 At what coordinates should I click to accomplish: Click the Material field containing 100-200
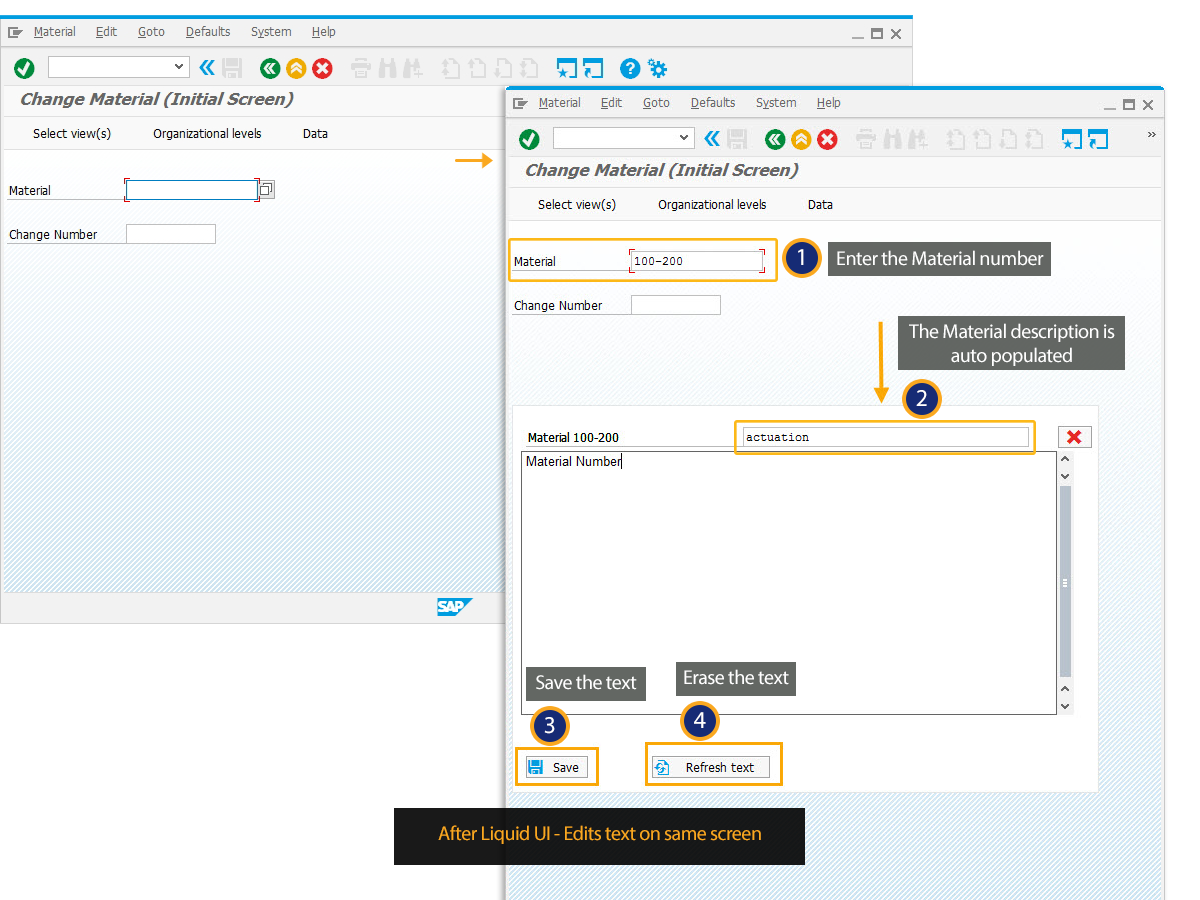(x=697, y=261)
